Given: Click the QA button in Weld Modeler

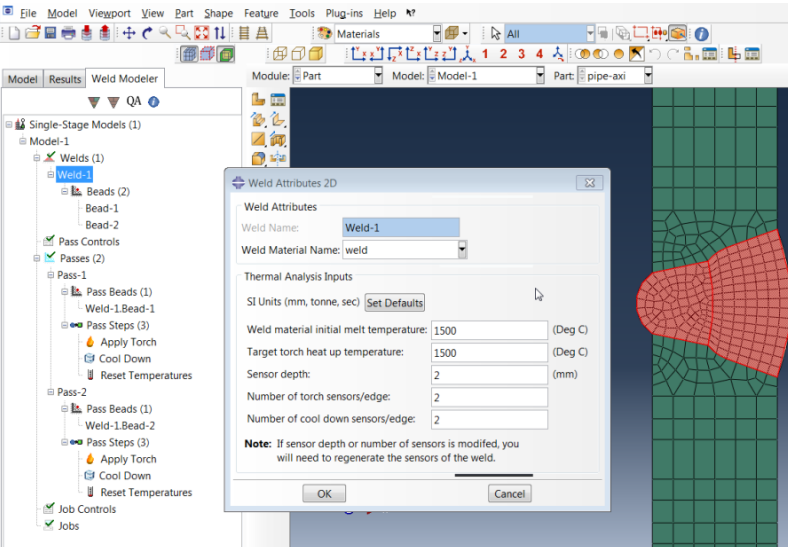Looking at the screenshot, I should click(x=134, y=102).
